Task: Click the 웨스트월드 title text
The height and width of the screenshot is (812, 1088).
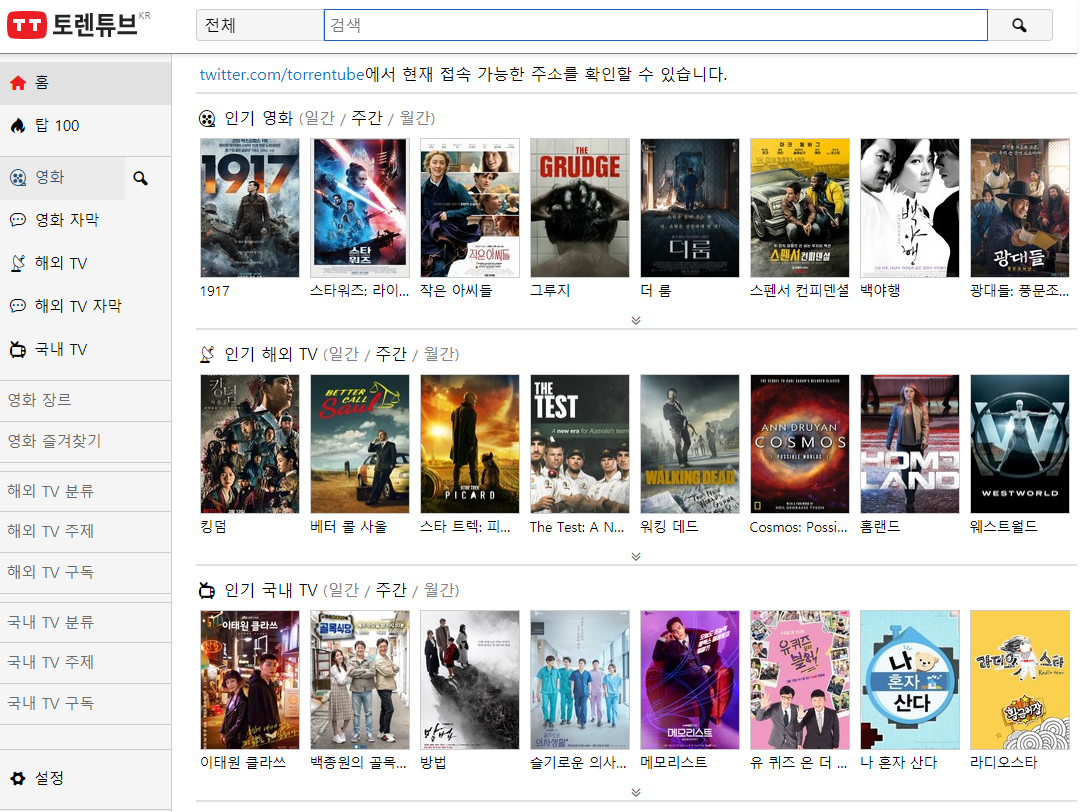Action: point(1003,527)
